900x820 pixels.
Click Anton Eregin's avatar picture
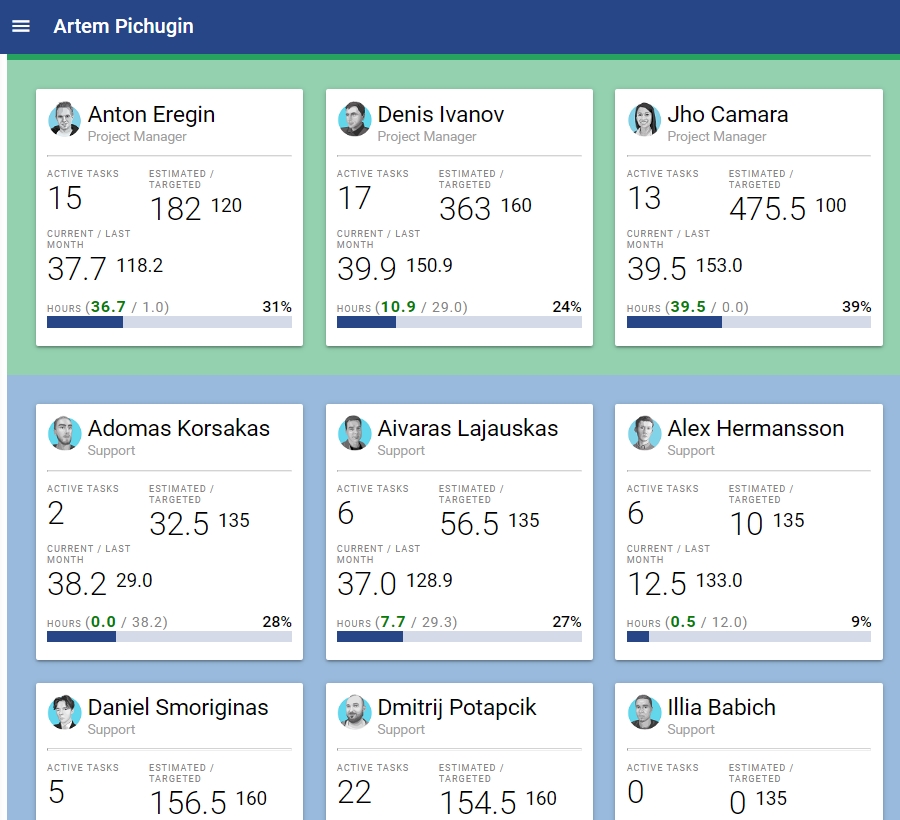coord(65,119)
